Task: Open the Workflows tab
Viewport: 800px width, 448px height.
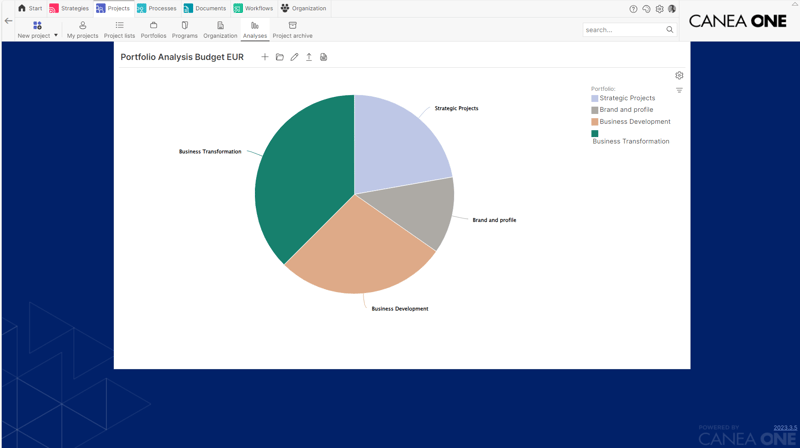Action: coord(253,8)
